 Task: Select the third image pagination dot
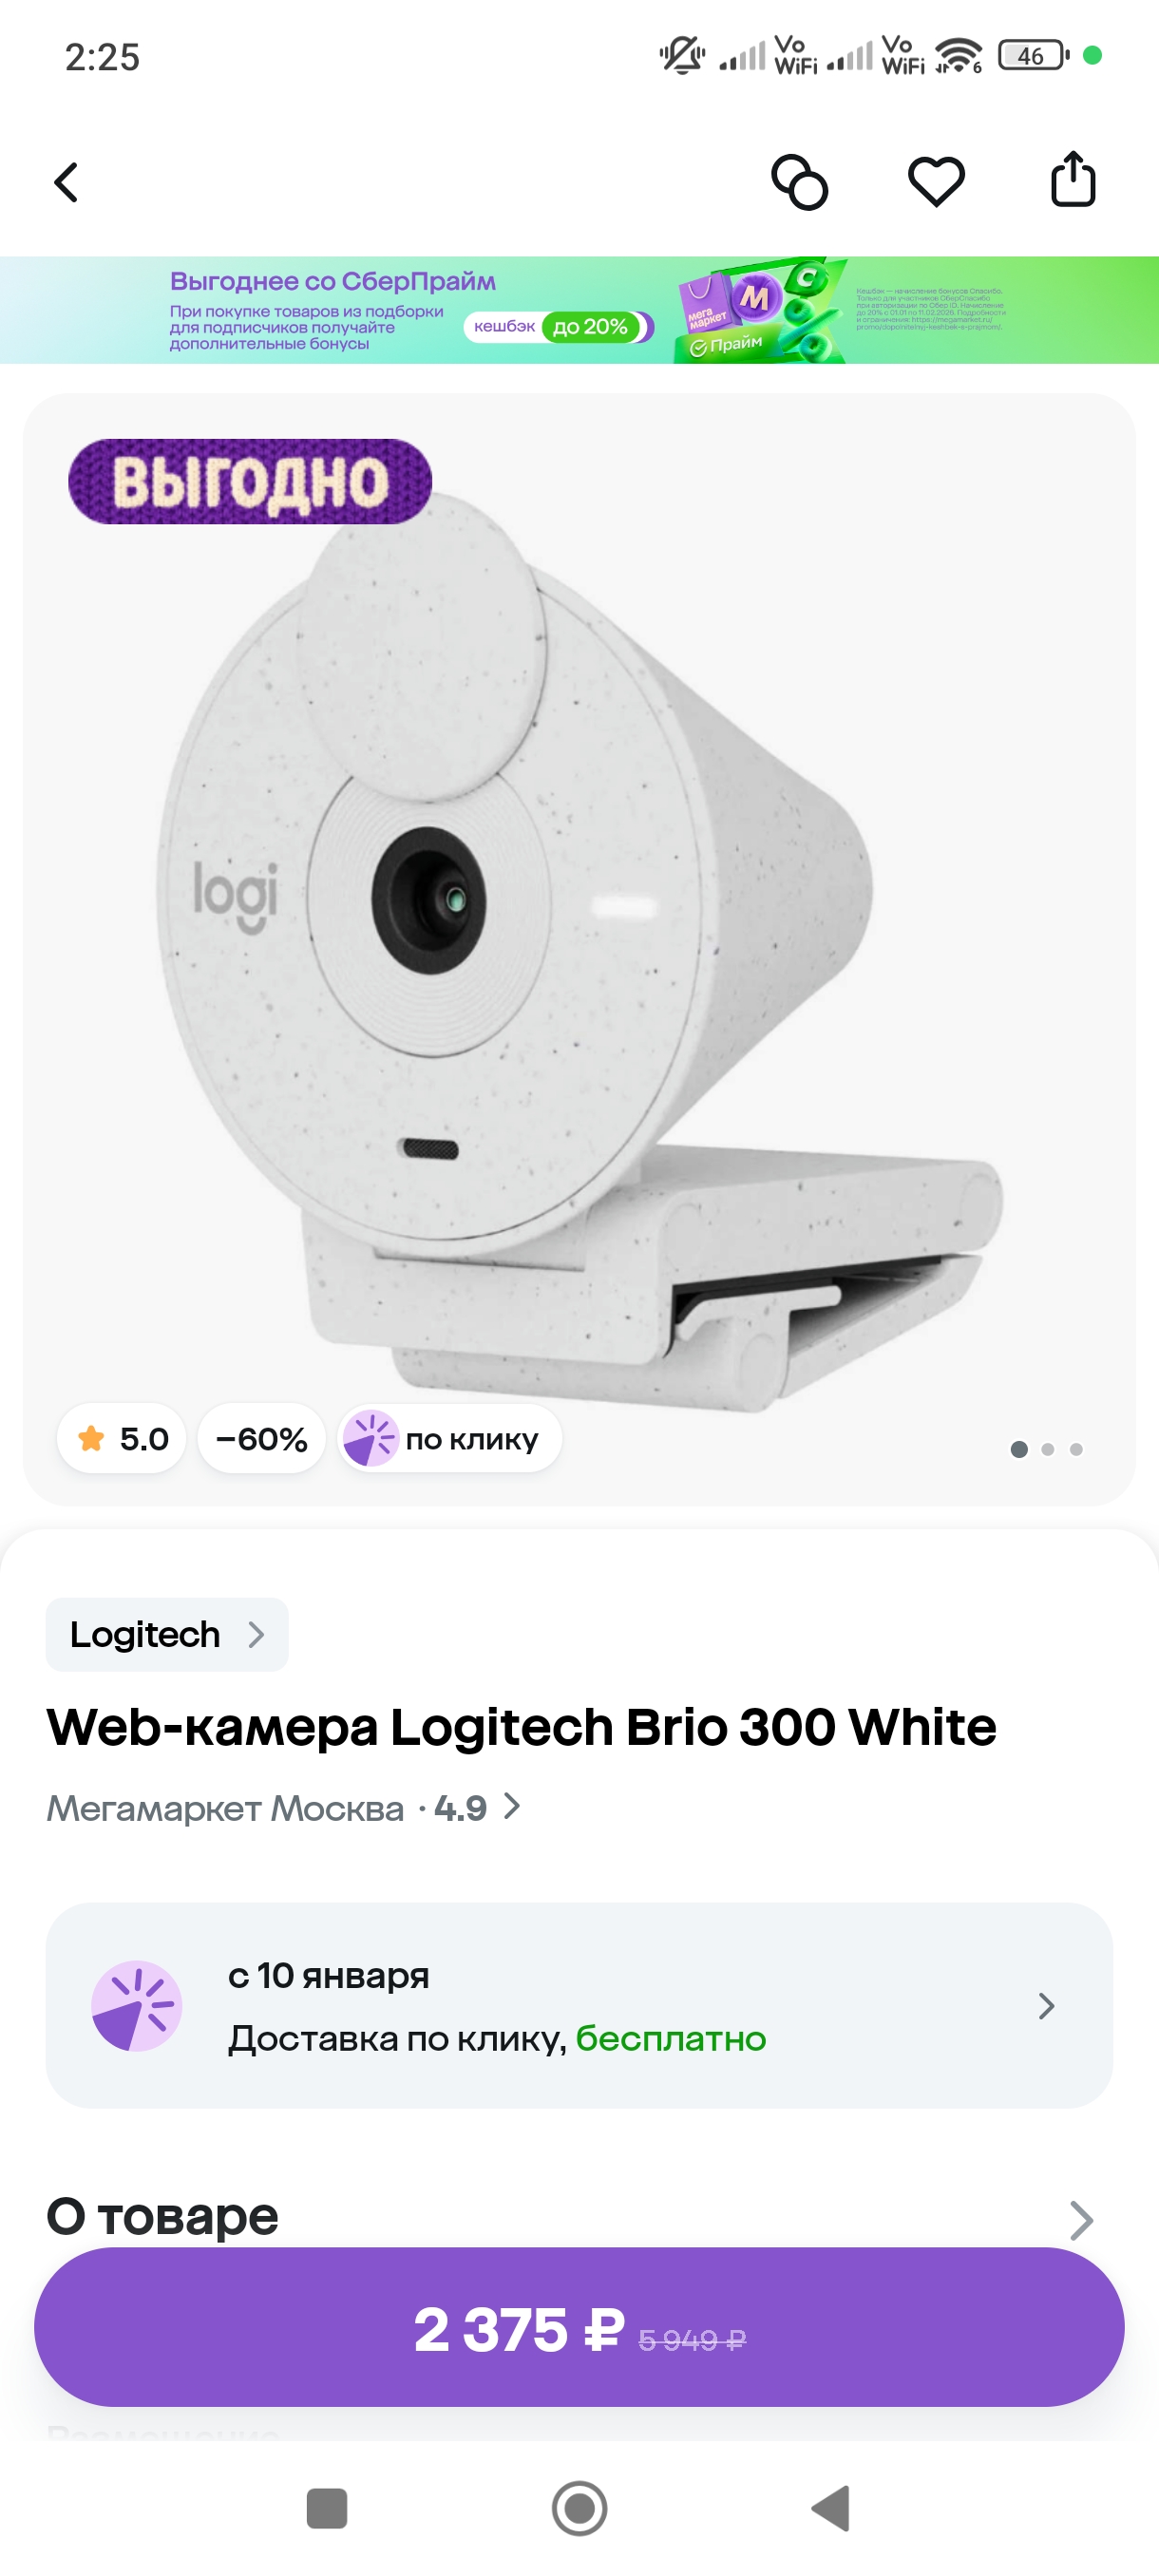point(1076,1449)
